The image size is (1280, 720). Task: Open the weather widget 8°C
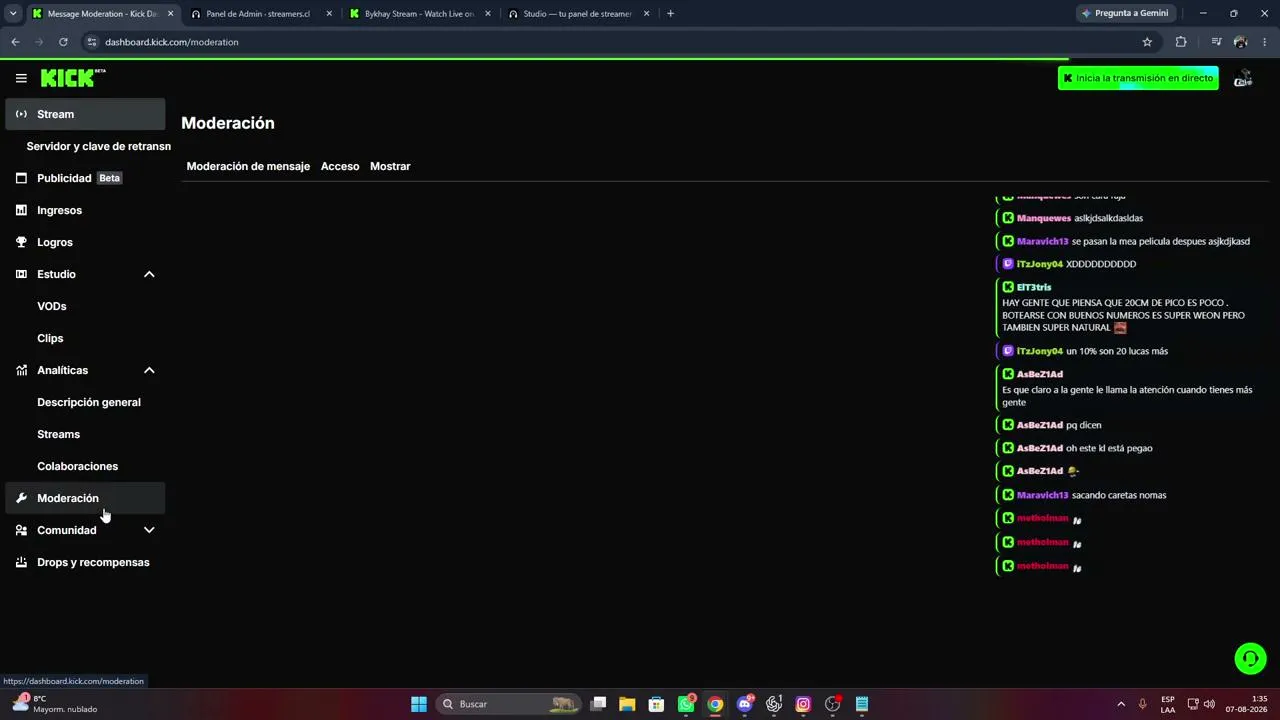[x=55, y=704]
